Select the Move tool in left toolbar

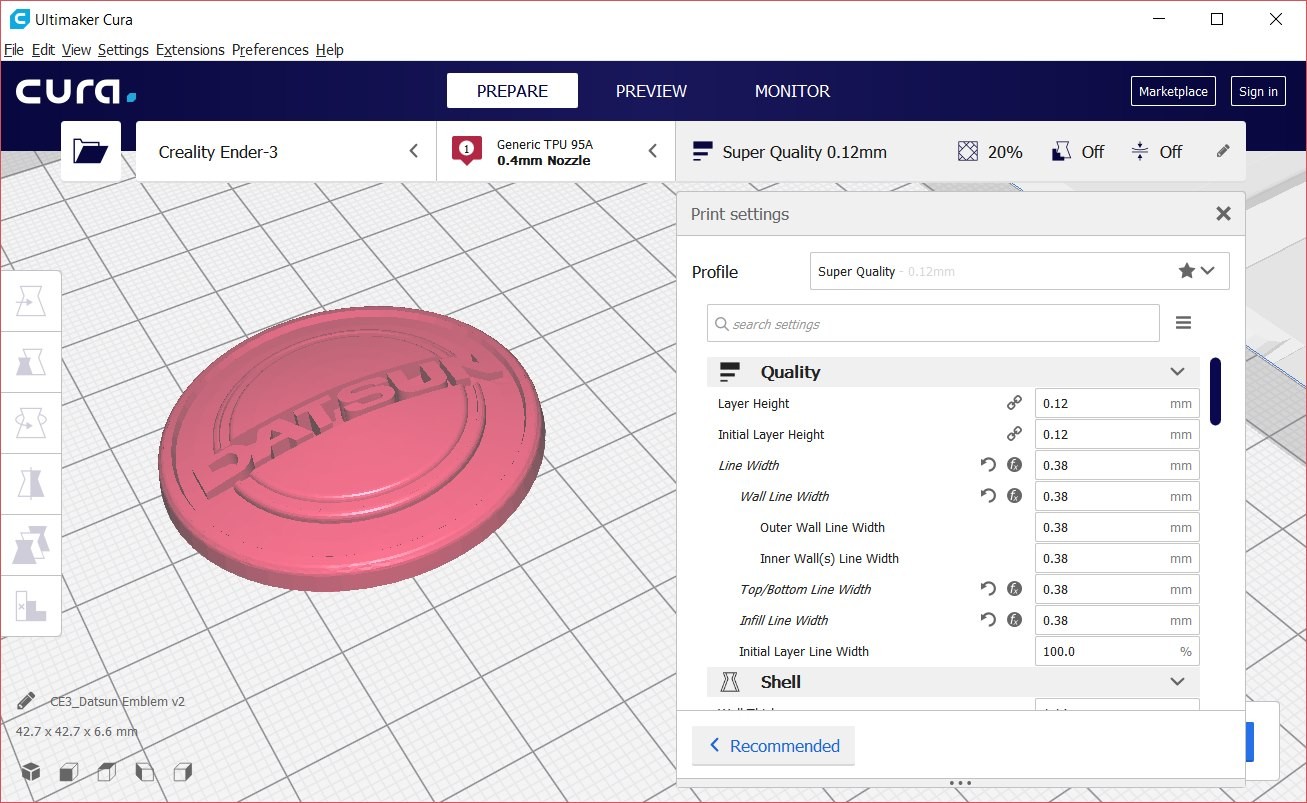pos(31,300)
